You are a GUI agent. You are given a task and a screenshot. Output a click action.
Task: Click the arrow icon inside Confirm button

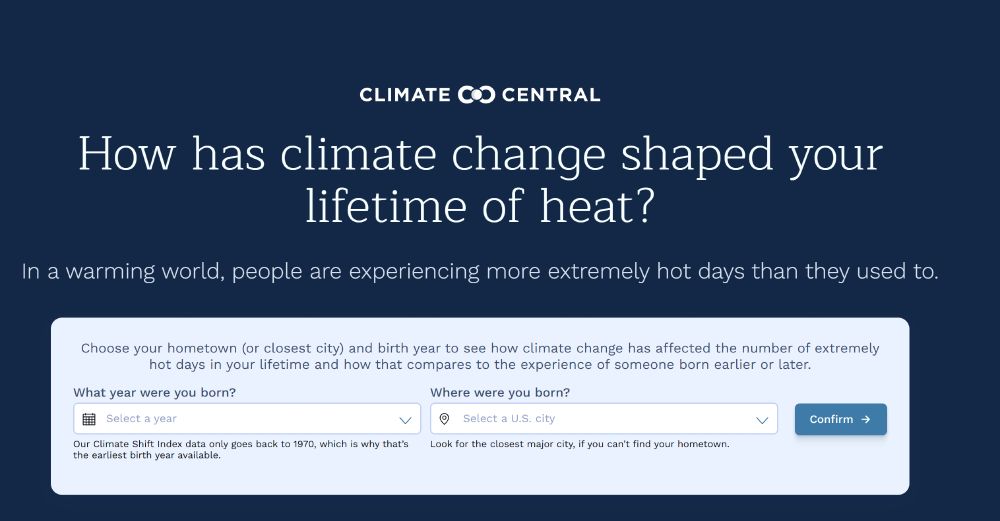click(866, 420)
